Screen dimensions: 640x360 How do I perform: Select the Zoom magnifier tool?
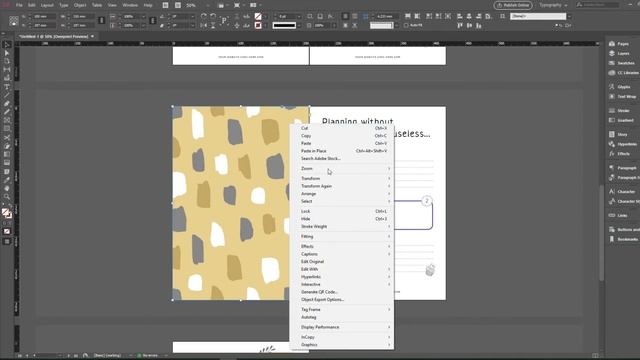[7, 197]
